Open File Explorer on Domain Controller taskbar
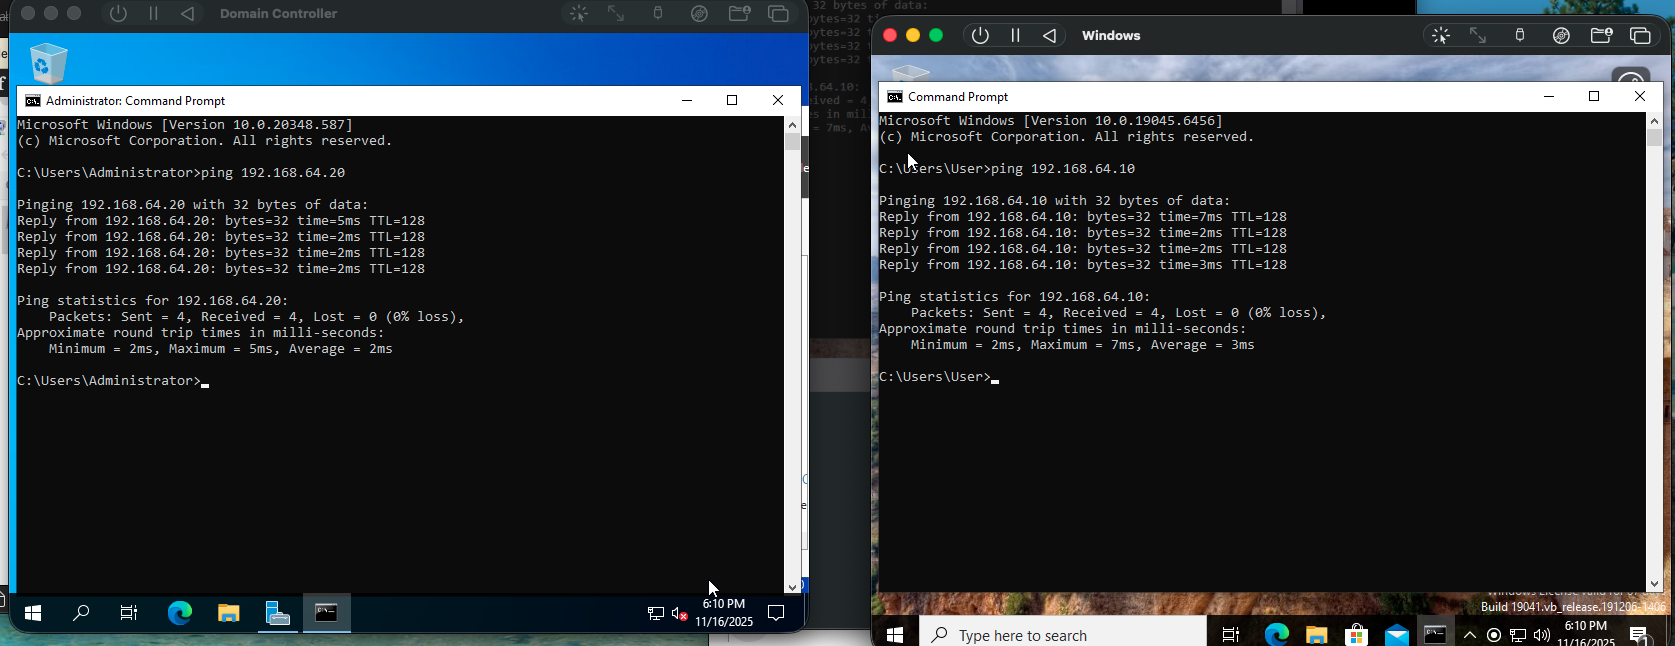 (228, 613)
